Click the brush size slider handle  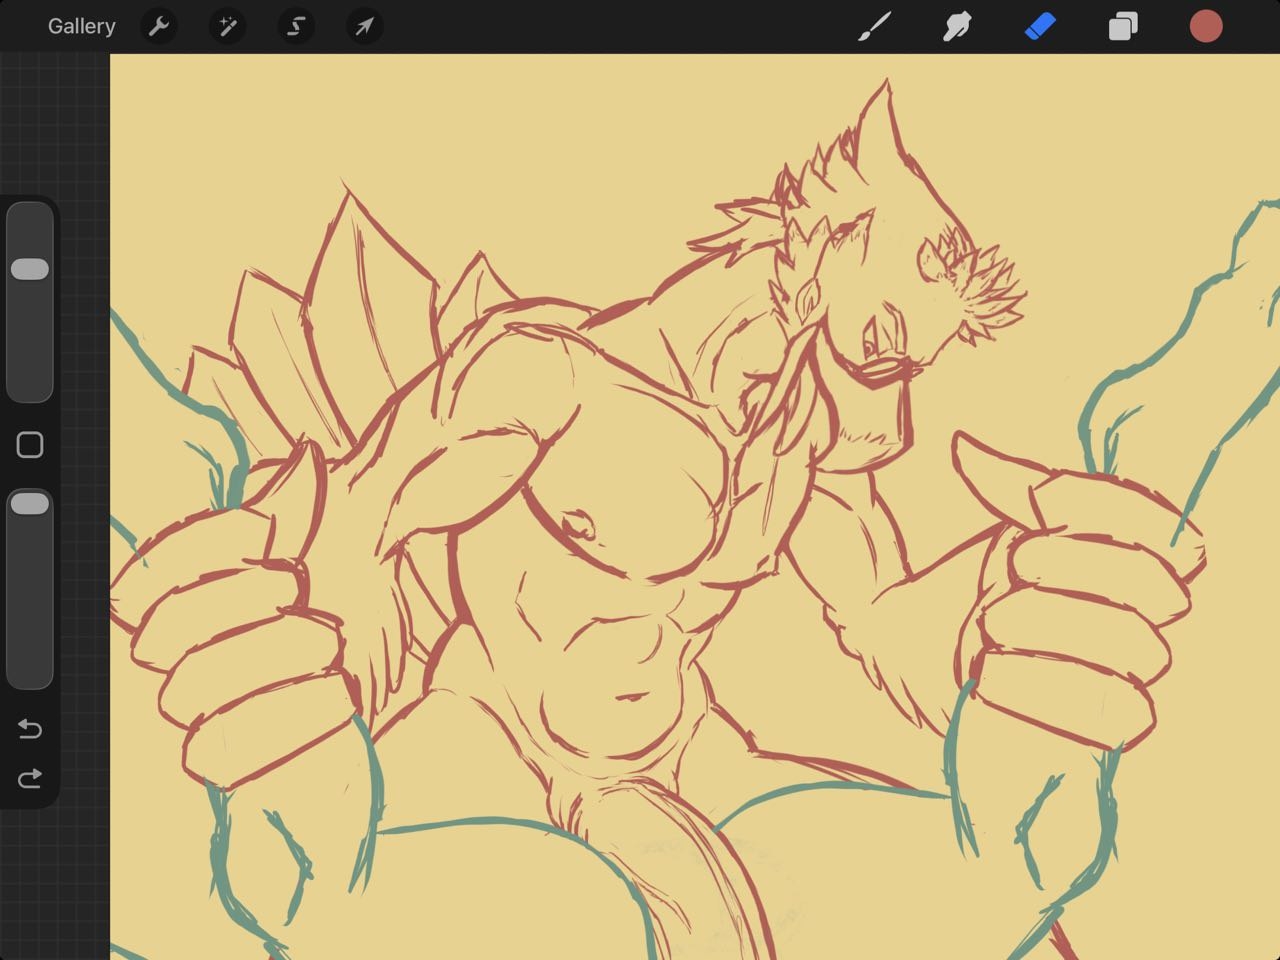pyautogui.click(x=30, y=269)
